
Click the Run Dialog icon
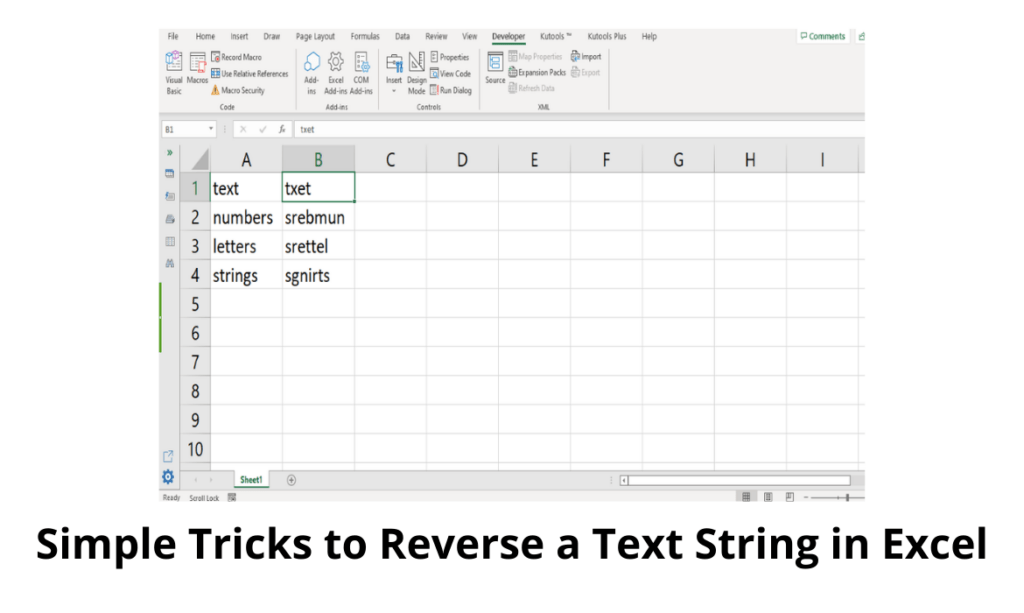click(x=450, y=89)
